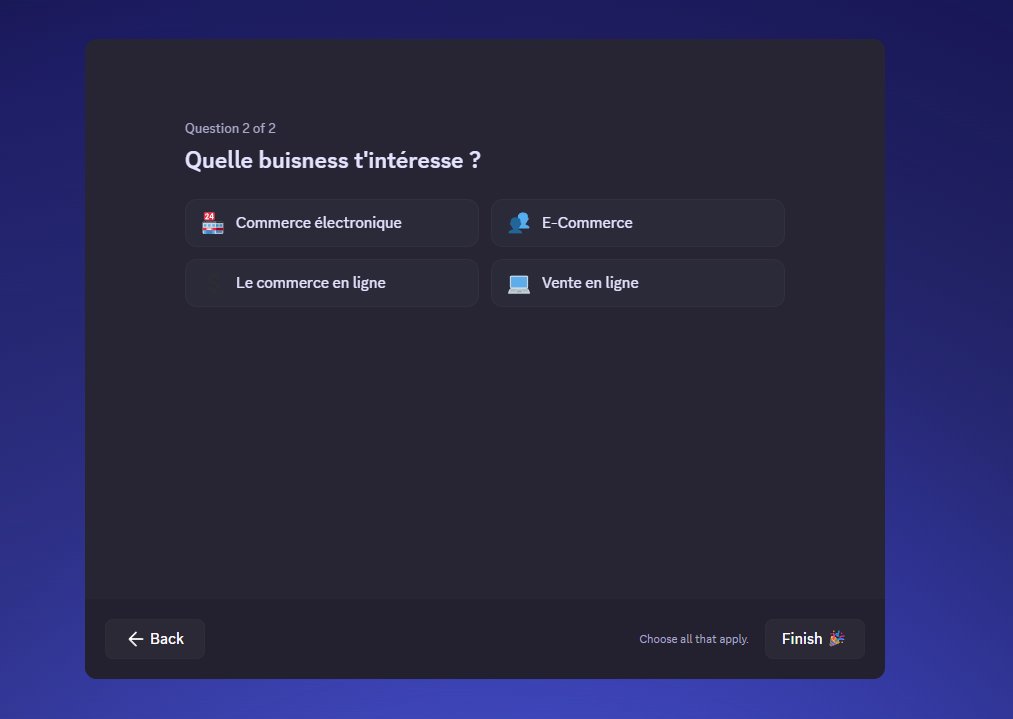Image resolution: width=1013 pixels, height=719 pixels.
Task: Click the heading 'Quelle buisness t'intéresse ?'
Action: click(x=333, y=160)
